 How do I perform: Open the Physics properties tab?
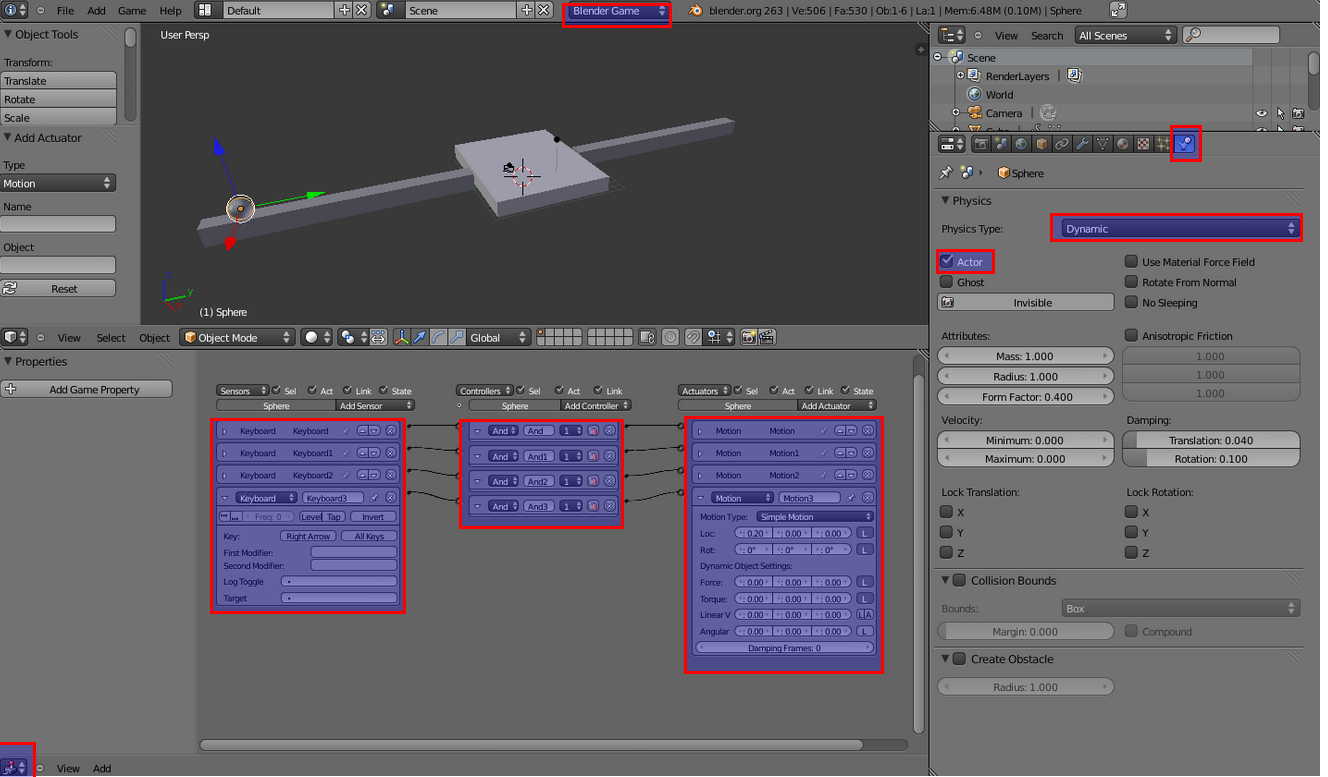coord(1185,144)
